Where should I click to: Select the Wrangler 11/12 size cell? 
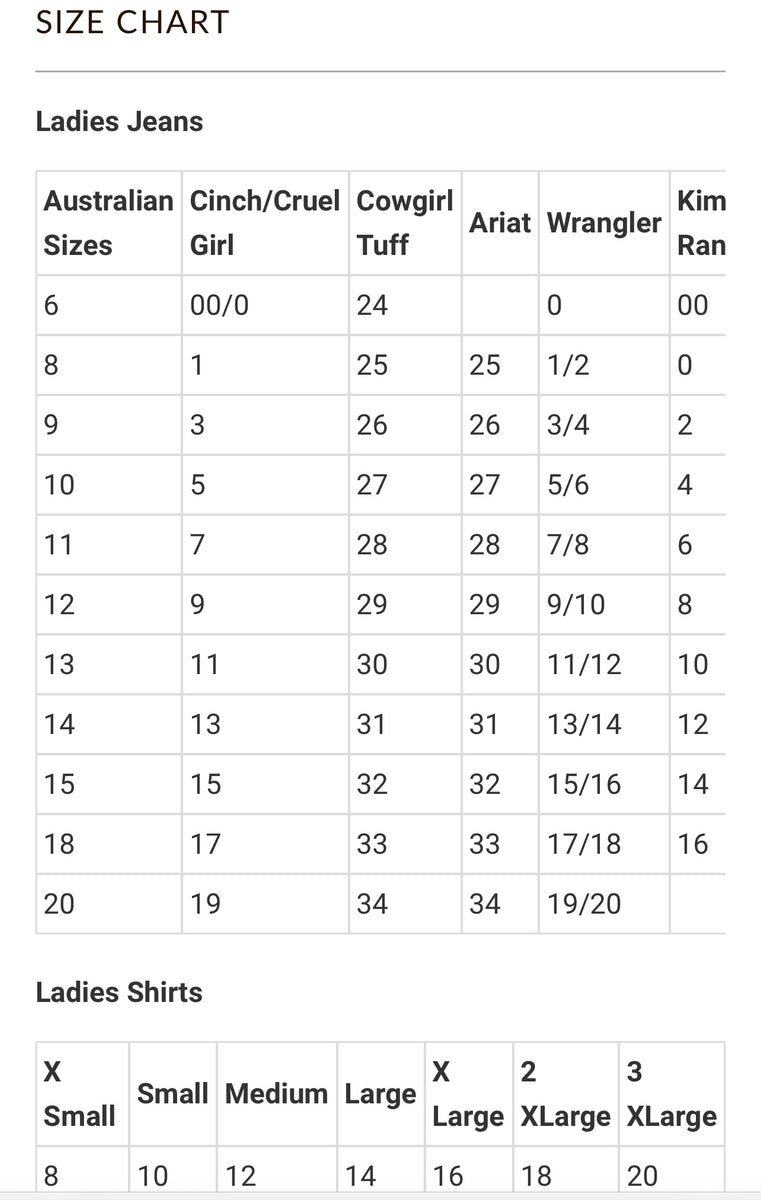tap(584, 664)
